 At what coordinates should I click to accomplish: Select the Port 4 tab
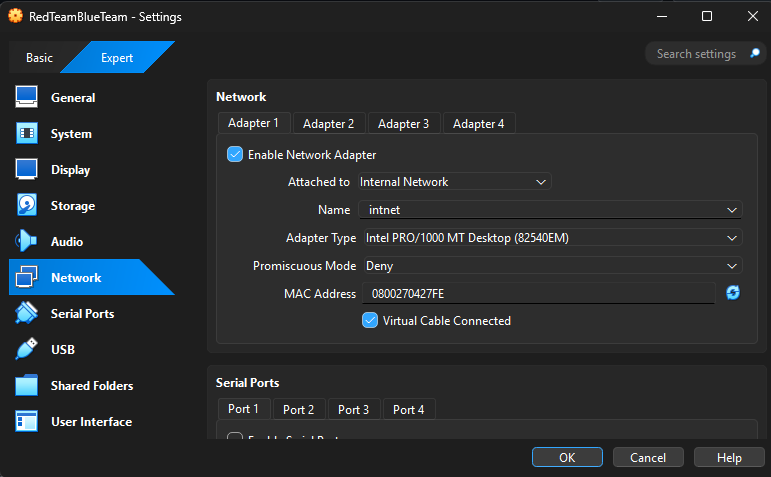409,409
